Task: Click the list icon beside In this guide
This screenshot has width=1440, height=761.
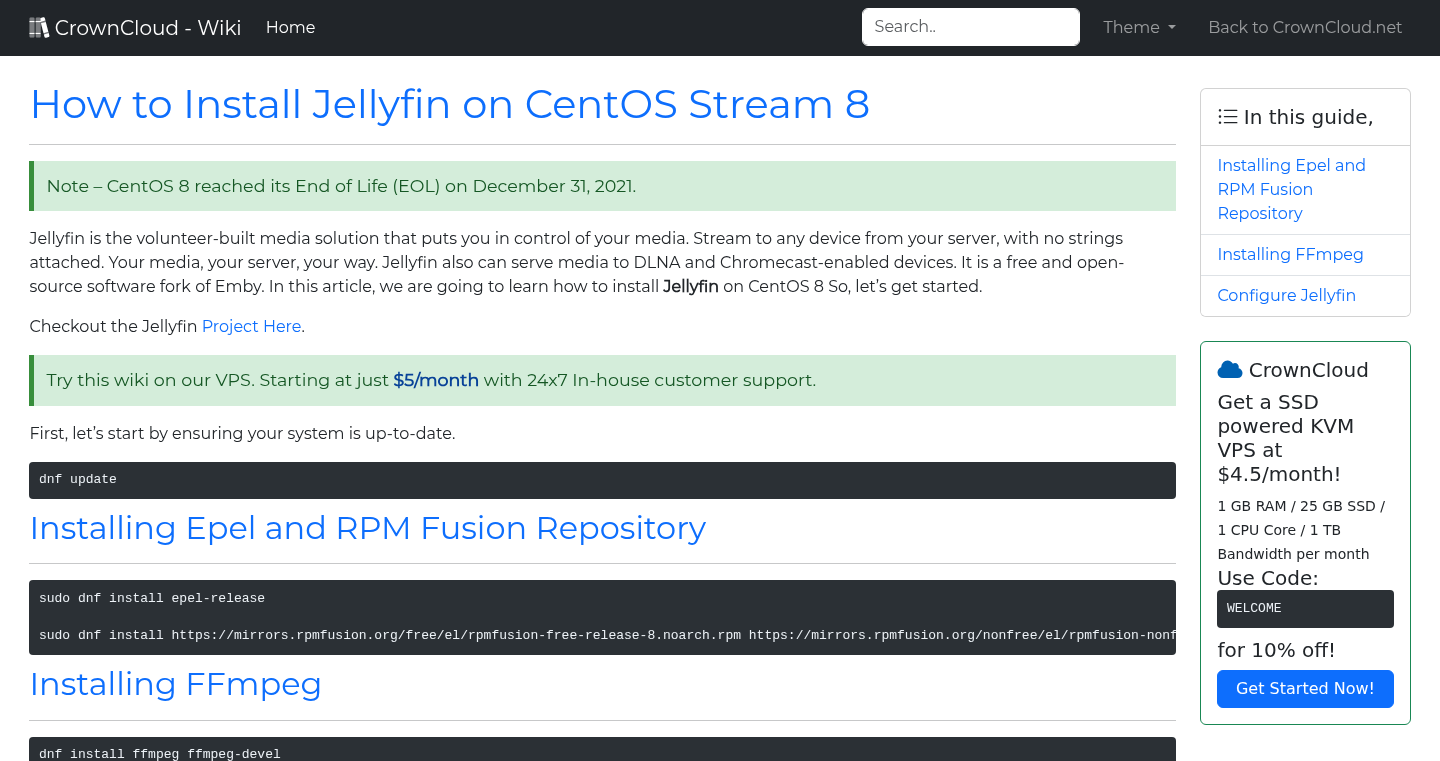Action: coord(1228,117)
